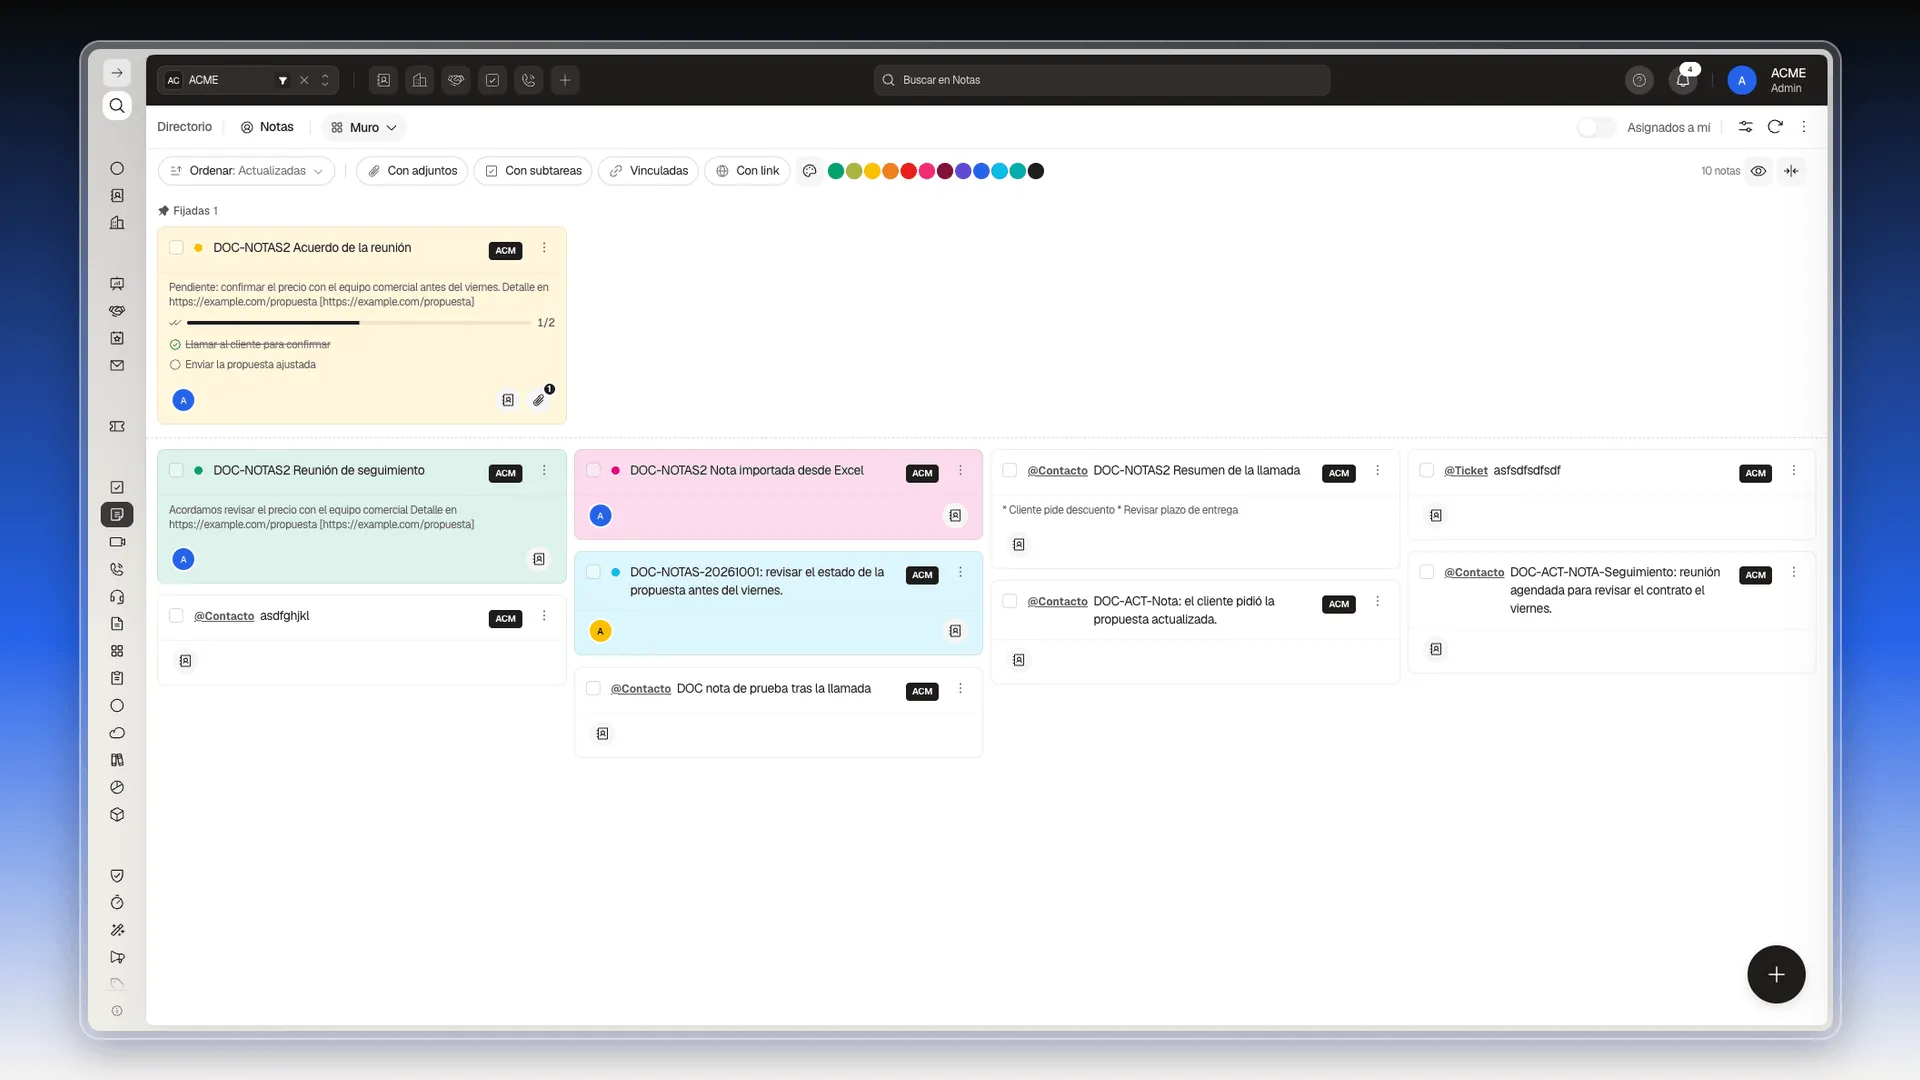1920x1080 pixels.
Task: Check the box on Acuerdo de la reunión note
Action: click(x=176, y=248)
